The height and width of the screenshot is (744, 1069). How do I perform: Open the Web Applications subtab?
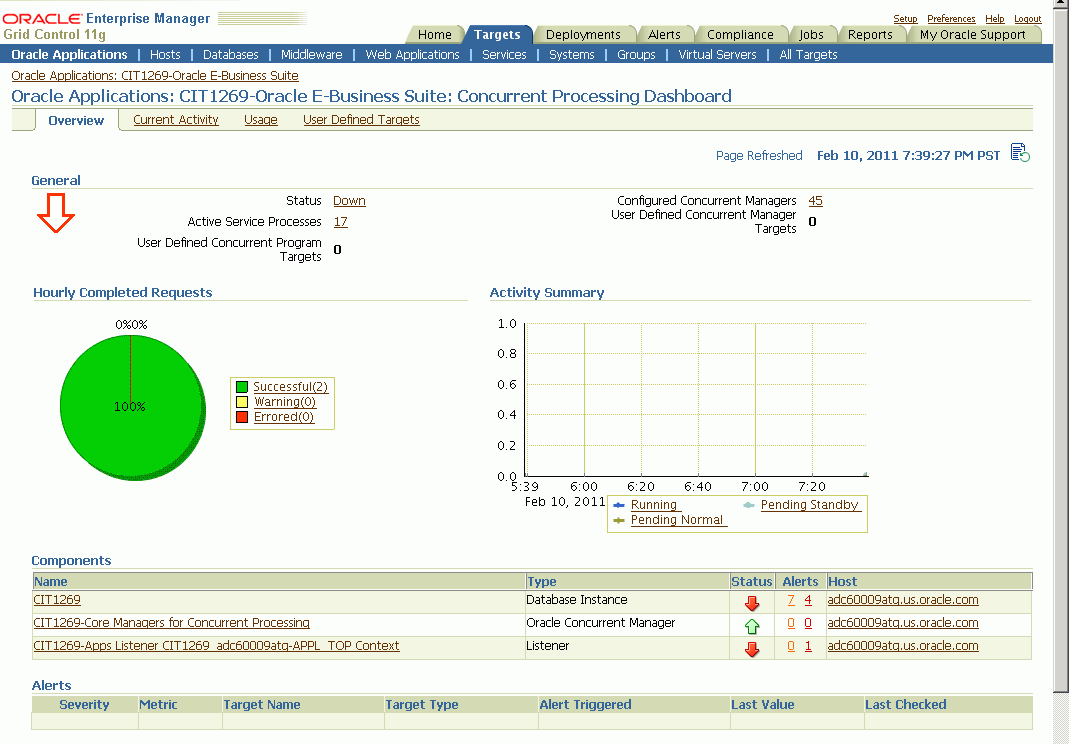click(412, 55)
